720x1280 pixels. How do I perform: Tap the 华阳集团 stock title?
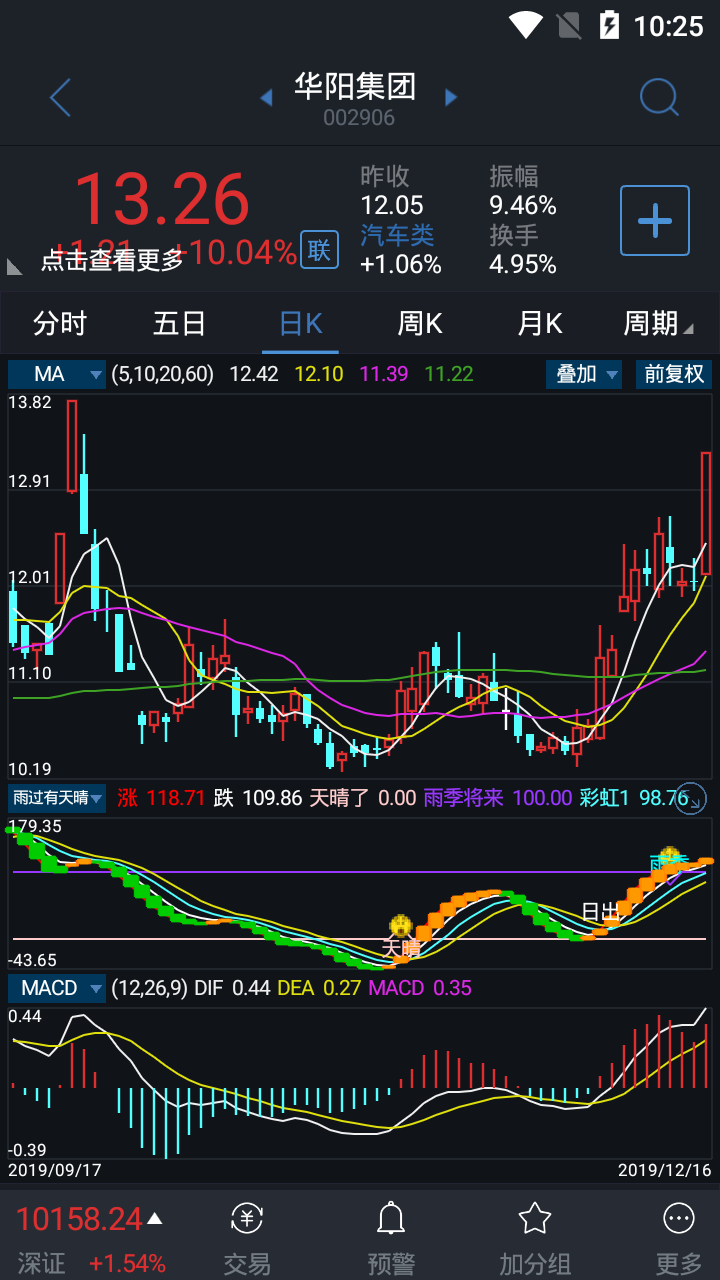355,86
